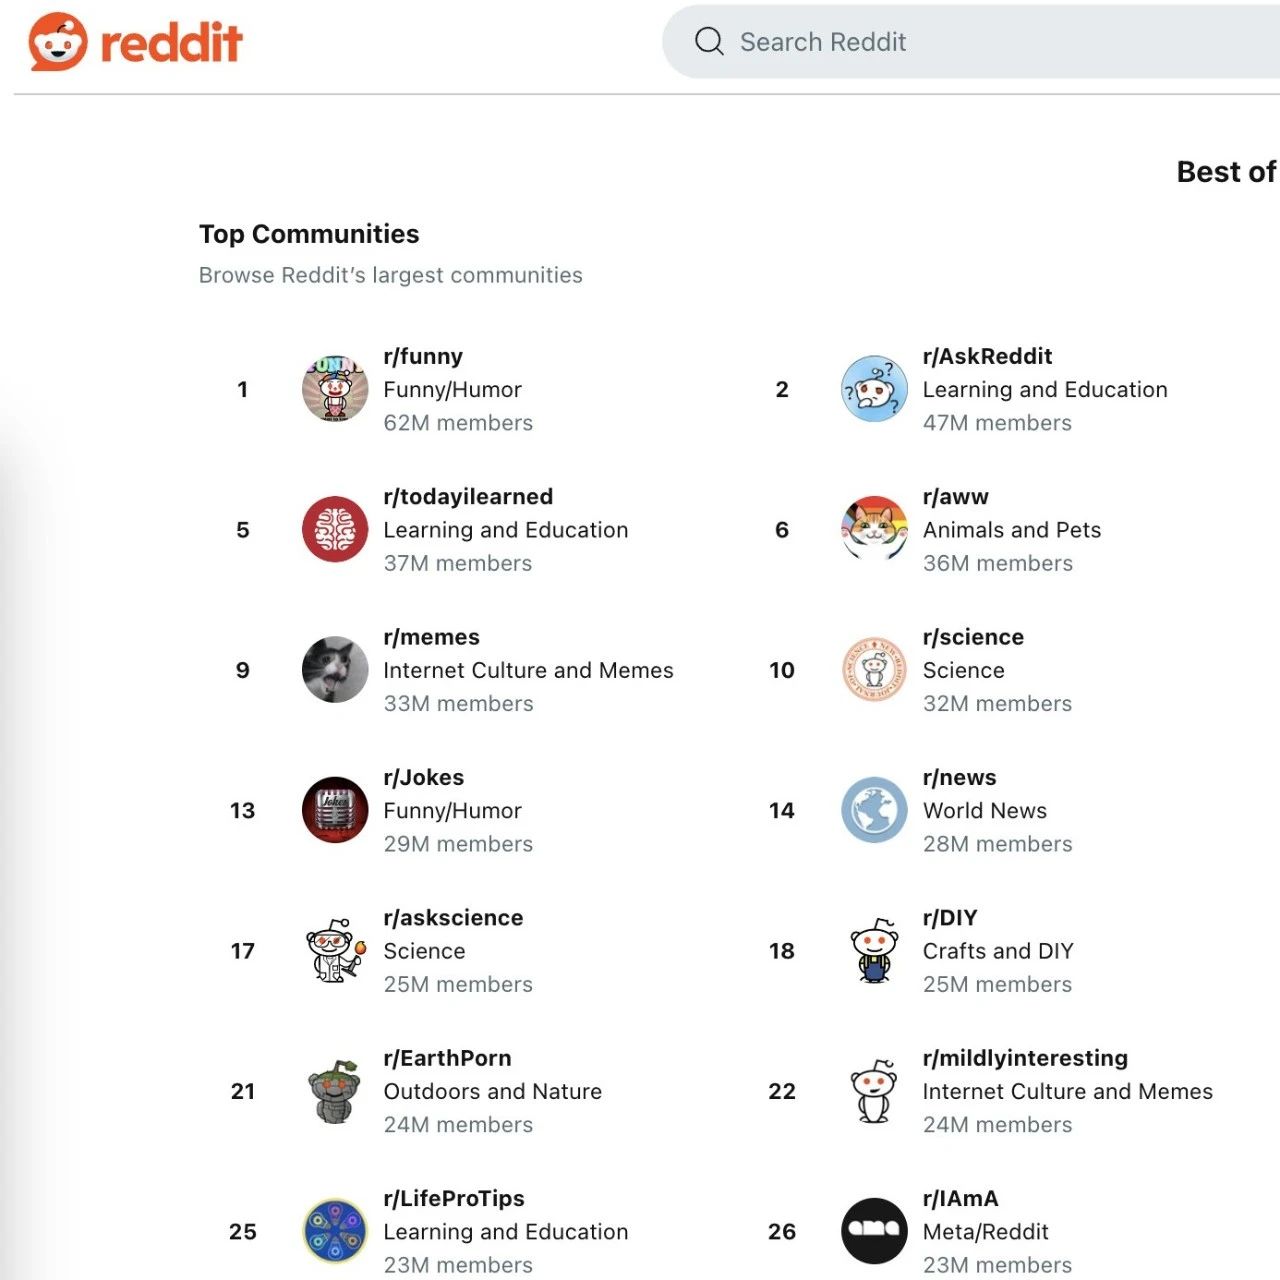This screenshot has height=1280, width=1280.
Task: Navigate to the r/askscience link
Action: 453,918
